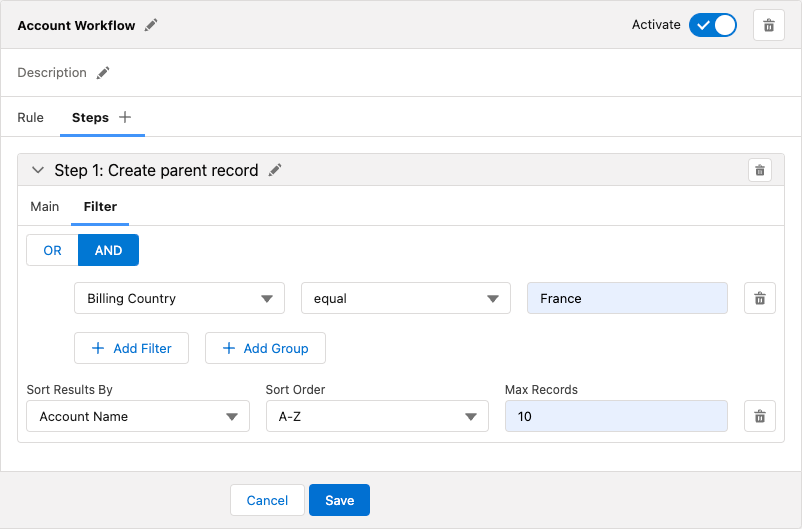Add a new step with the plus icon
Screen dimensions: 802x529
point(125,117)
